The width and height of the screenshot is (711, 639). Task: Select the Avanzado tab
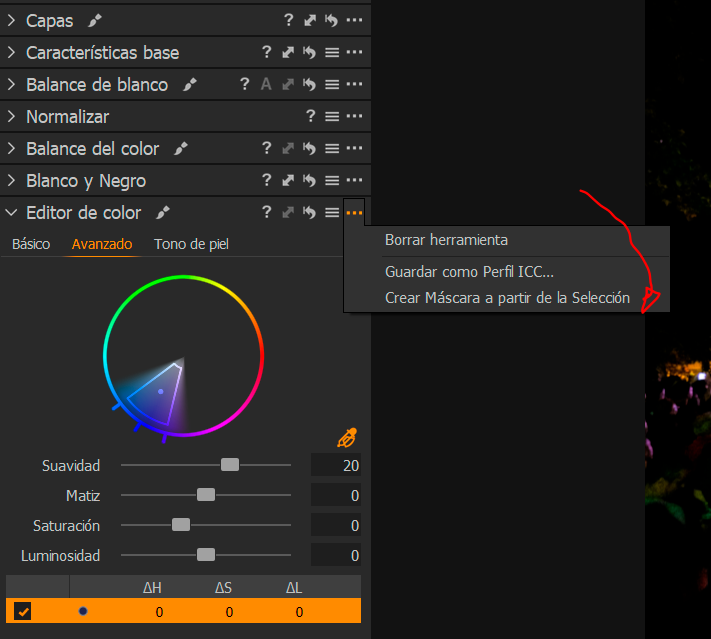tap(102, 244)
